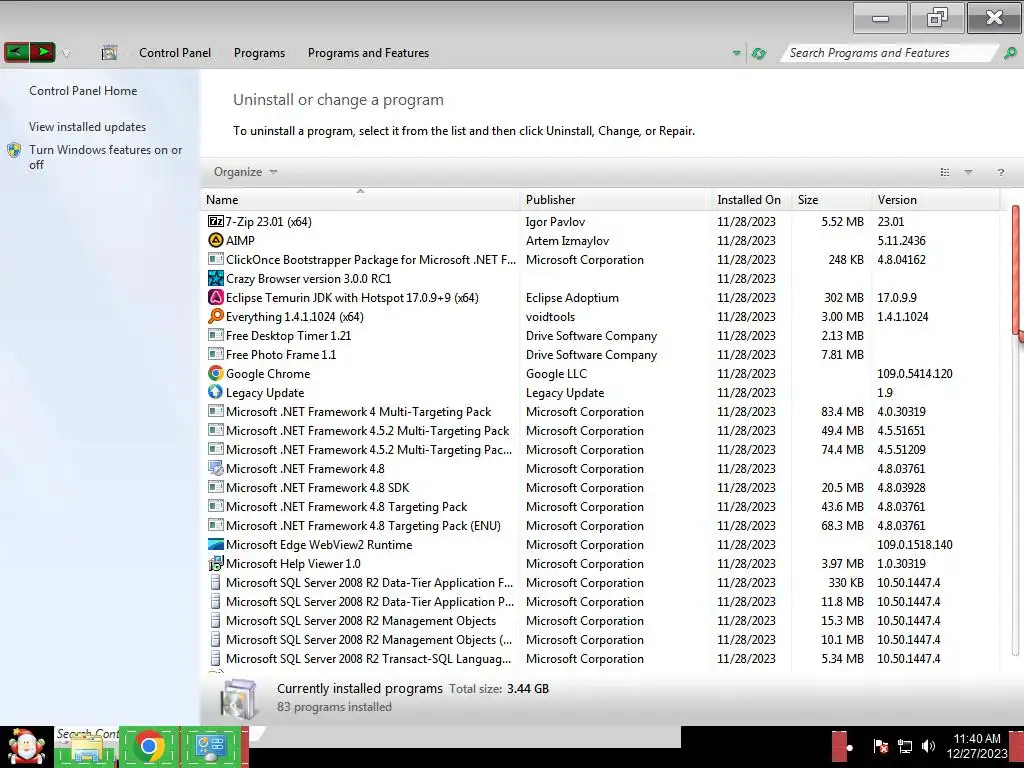Open help with the question mark icon
The image size is (1024, 768).
(1000, 172)
